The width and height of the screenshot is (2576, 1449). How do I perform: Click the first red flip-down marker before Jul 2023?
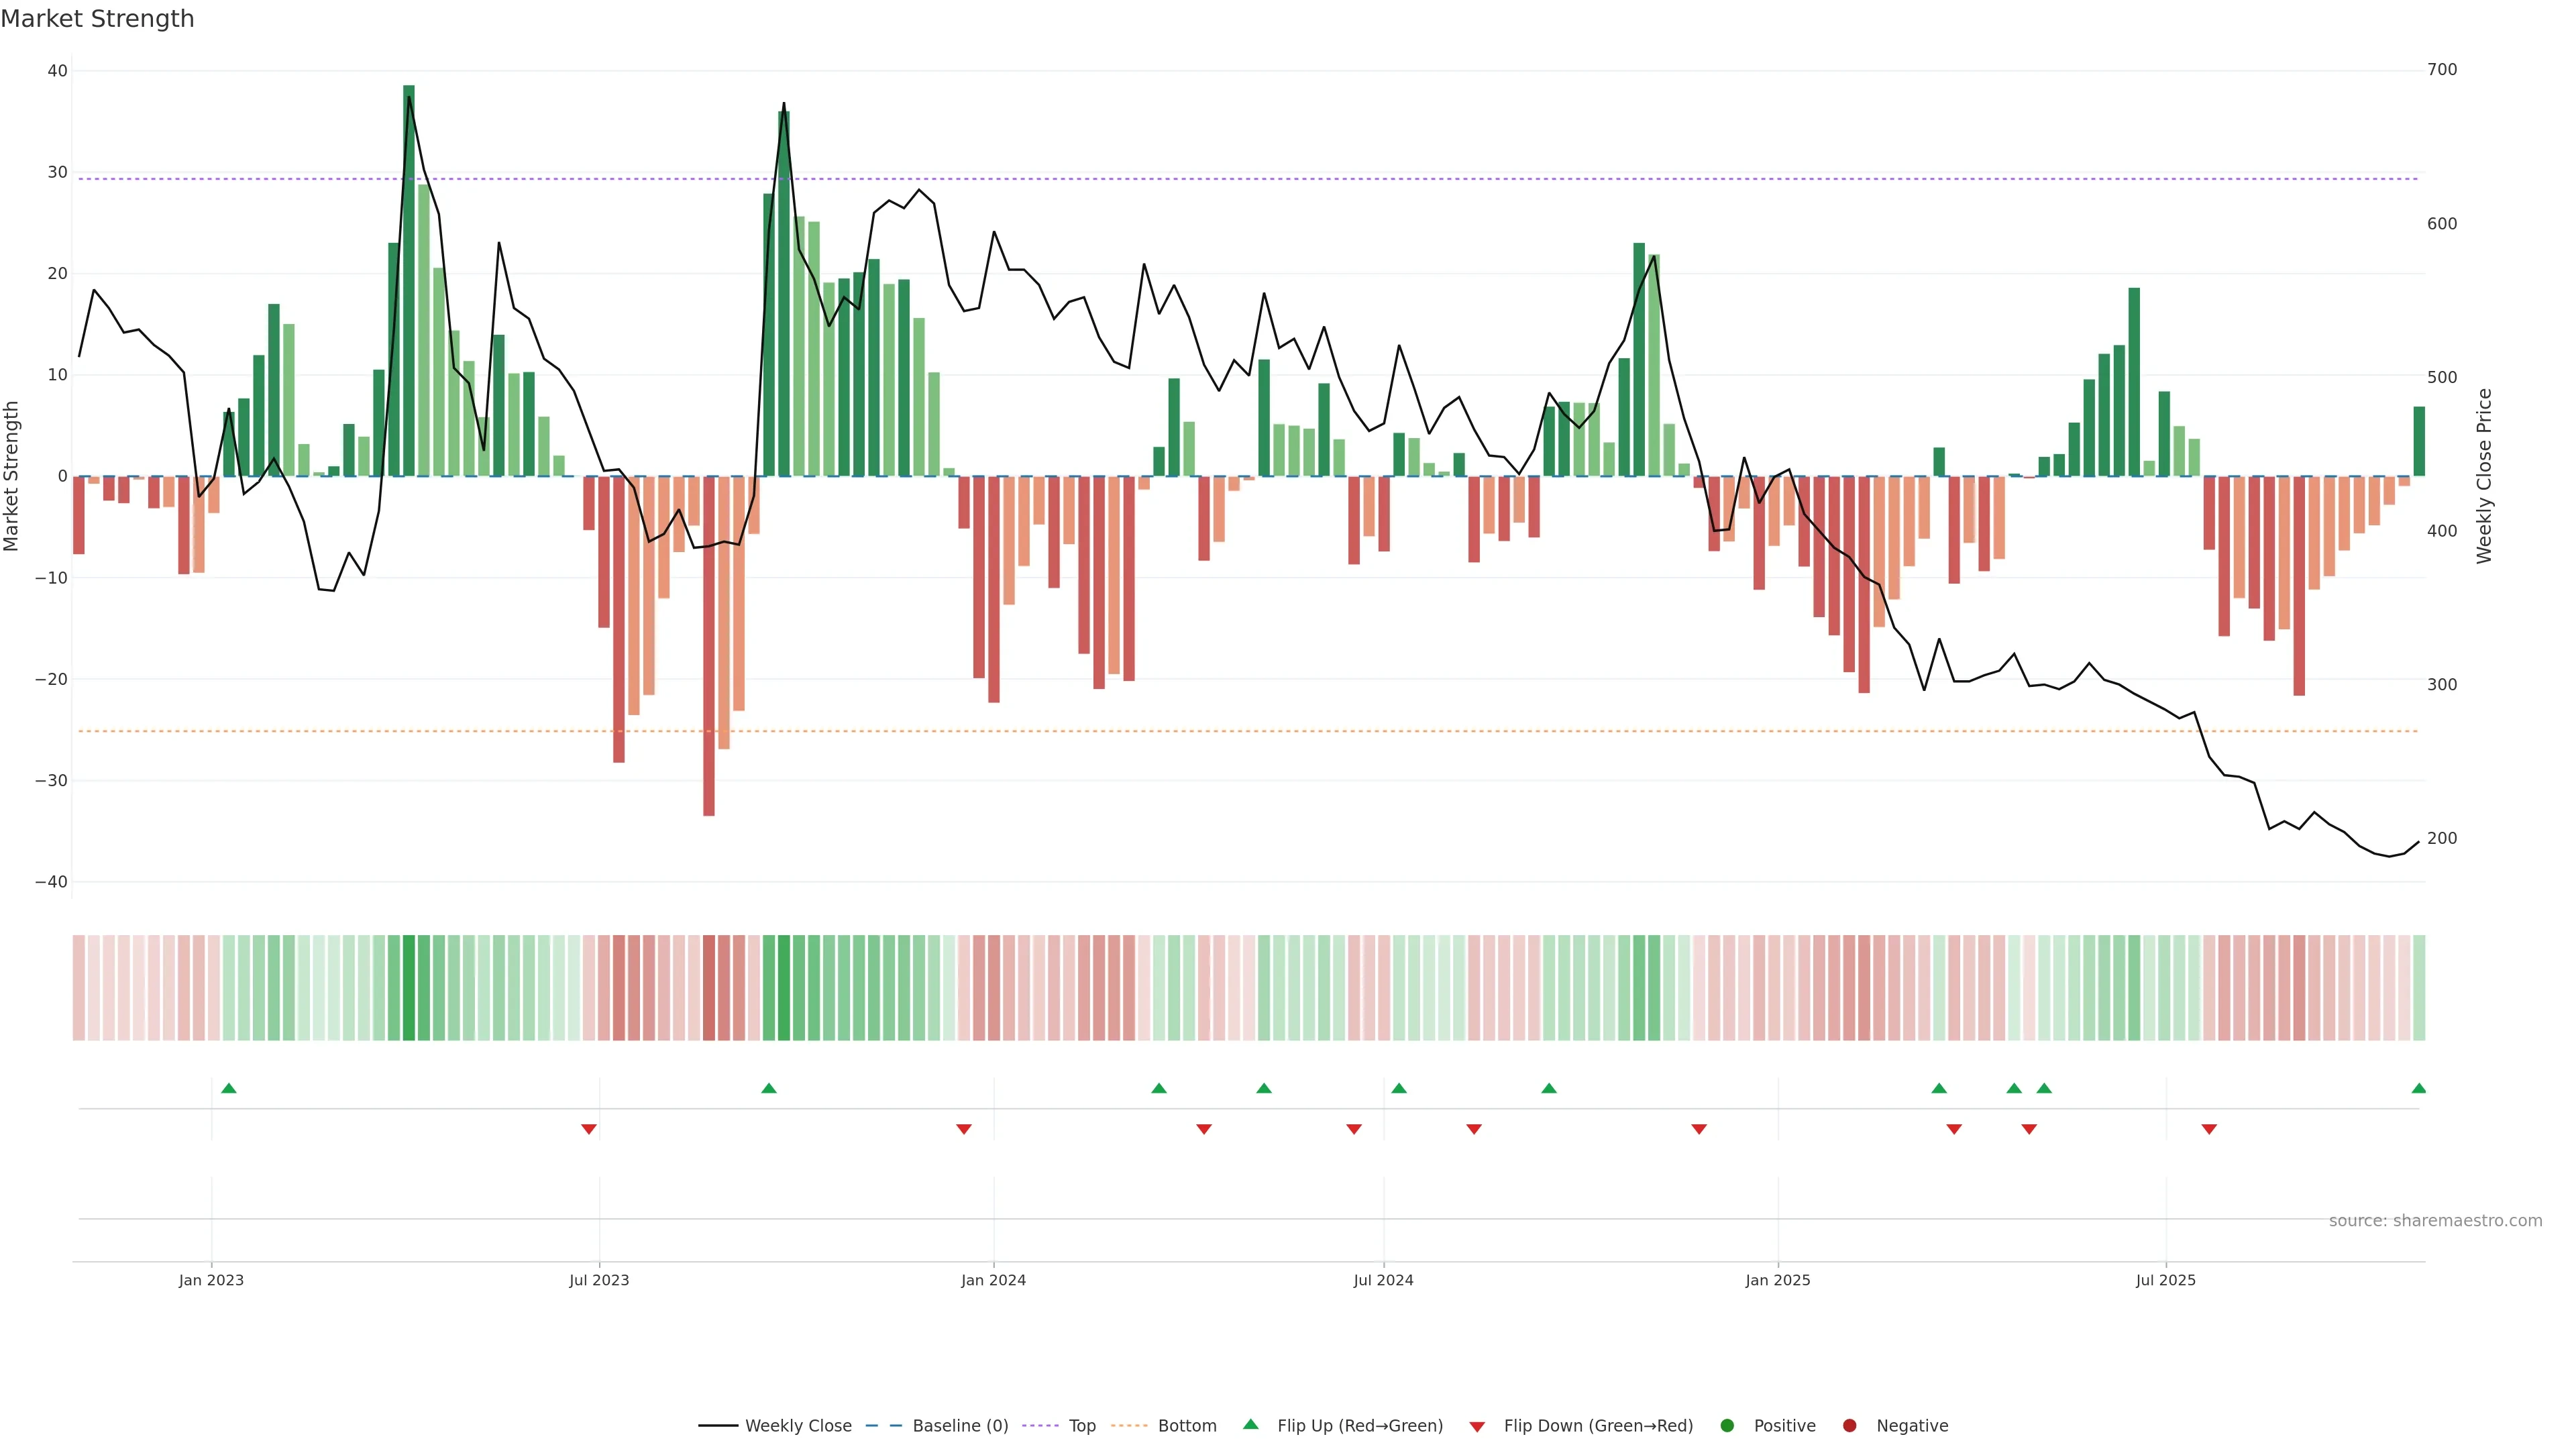click(x=589, y=1129)
